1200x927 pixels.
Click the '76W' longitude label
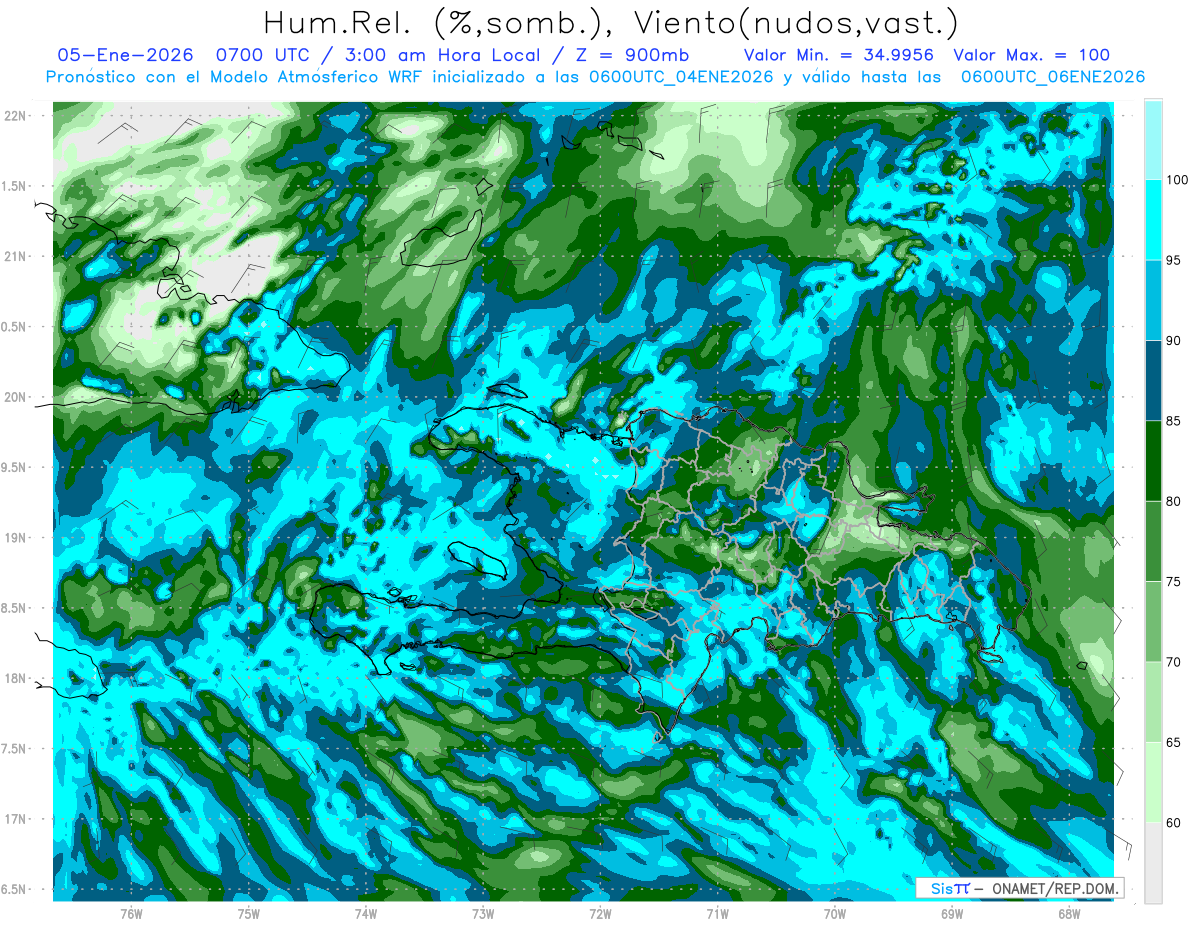[131, 914]
